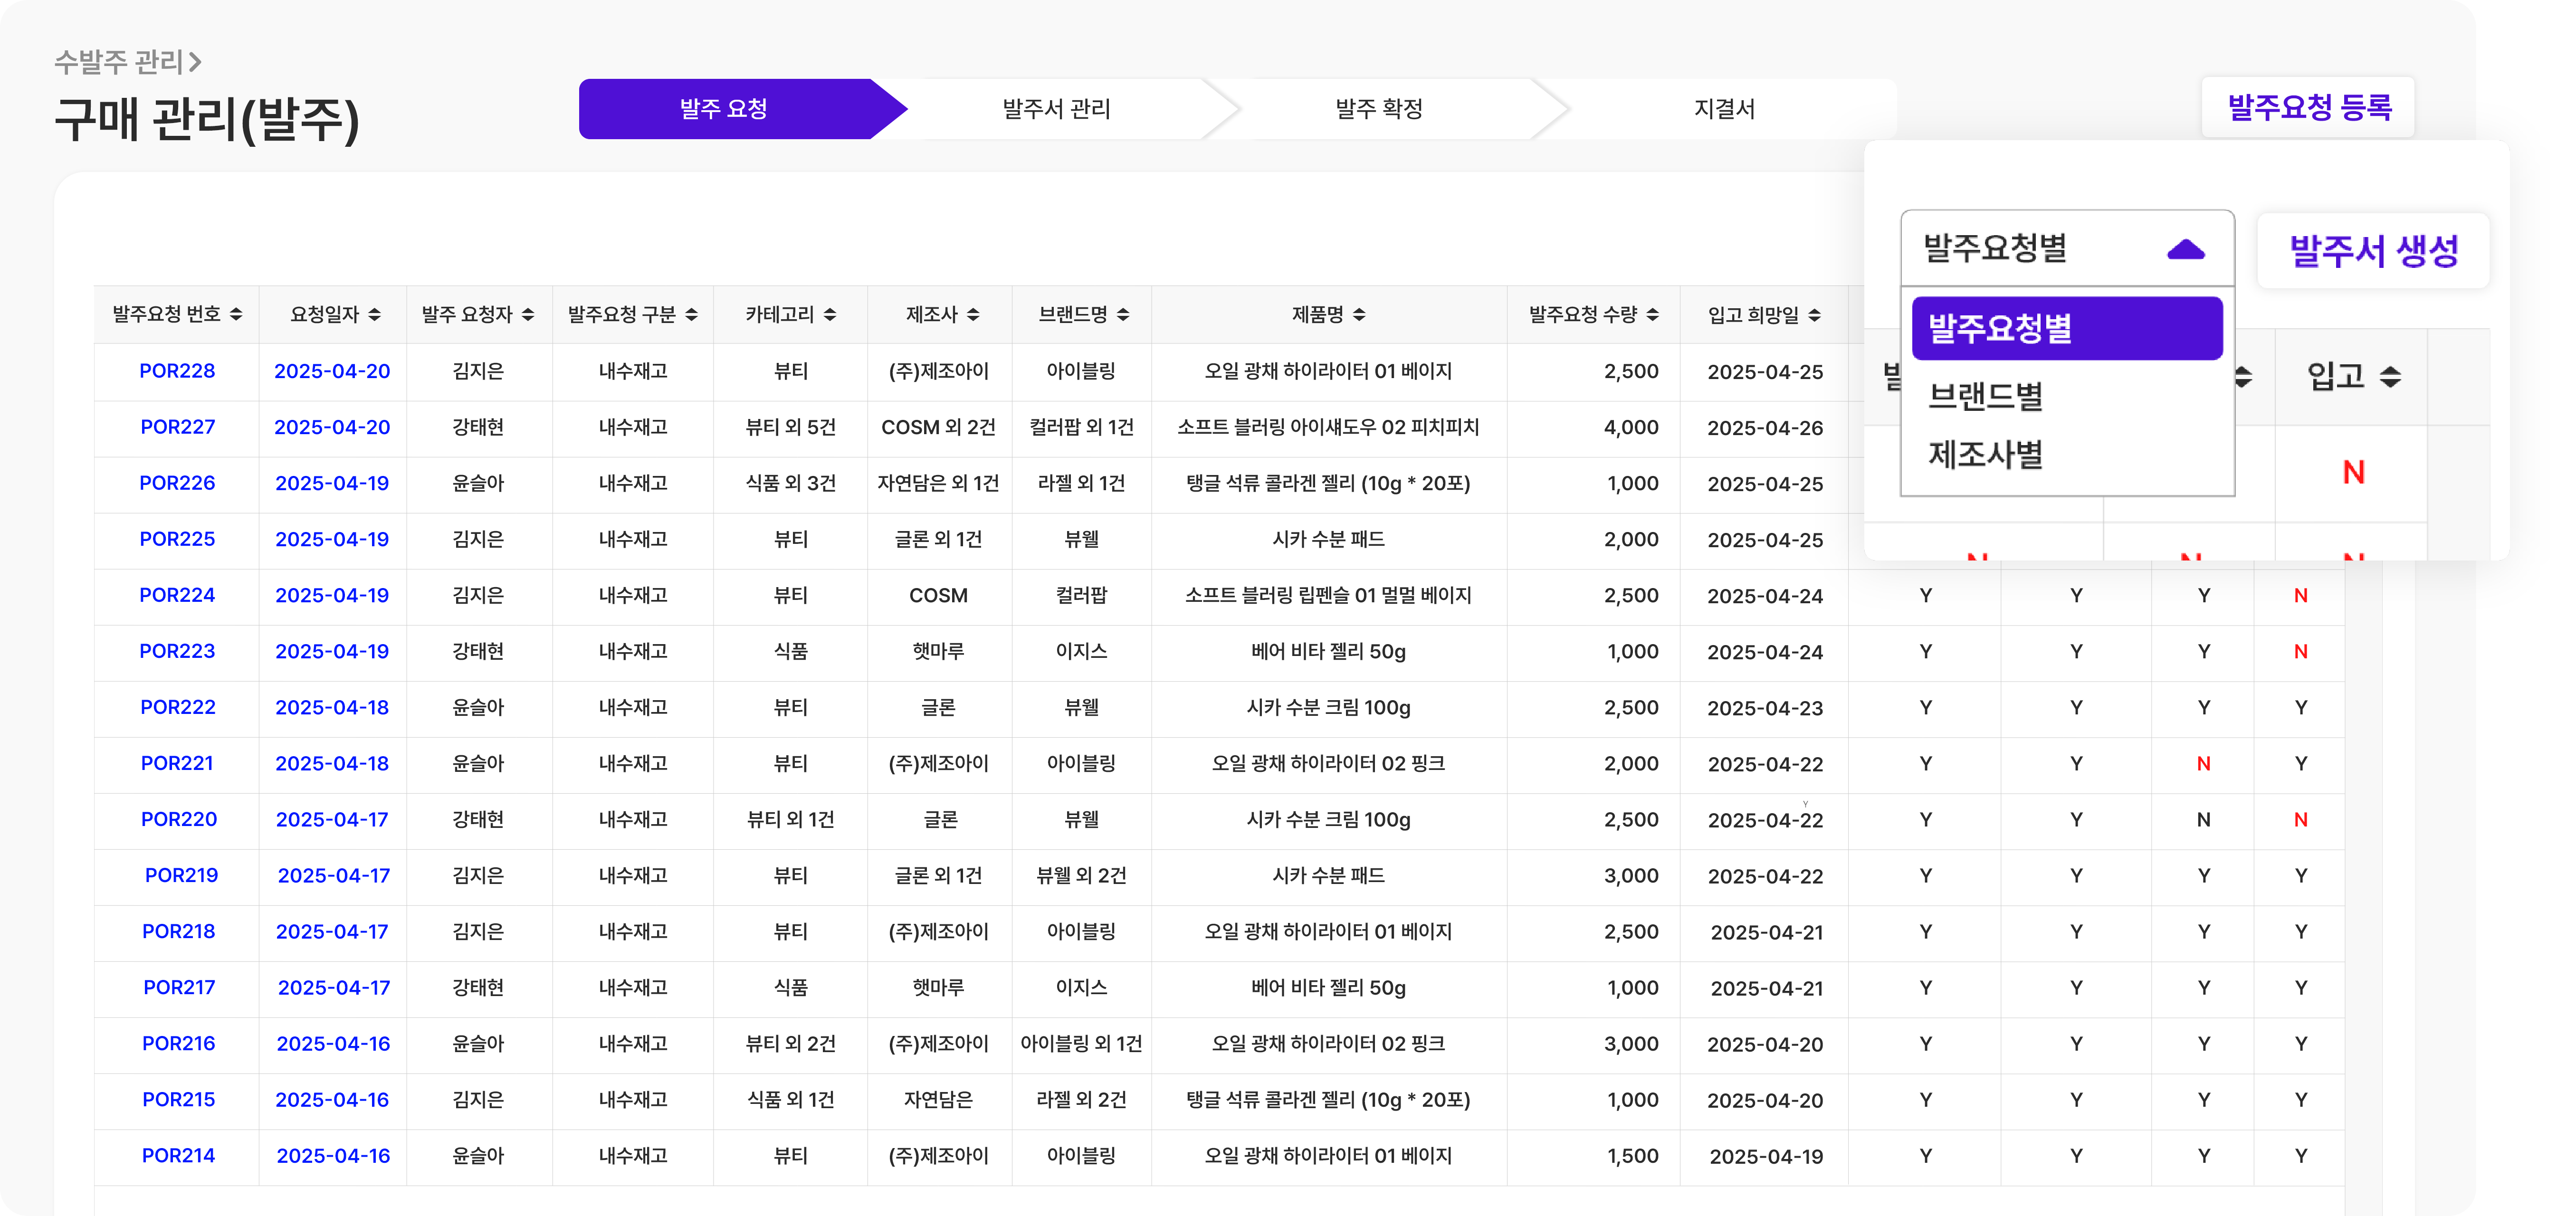Image resolution: width=2576 pixels, height=1216 pixels.
Task: Open order request POR222
Action: [177, 707]
